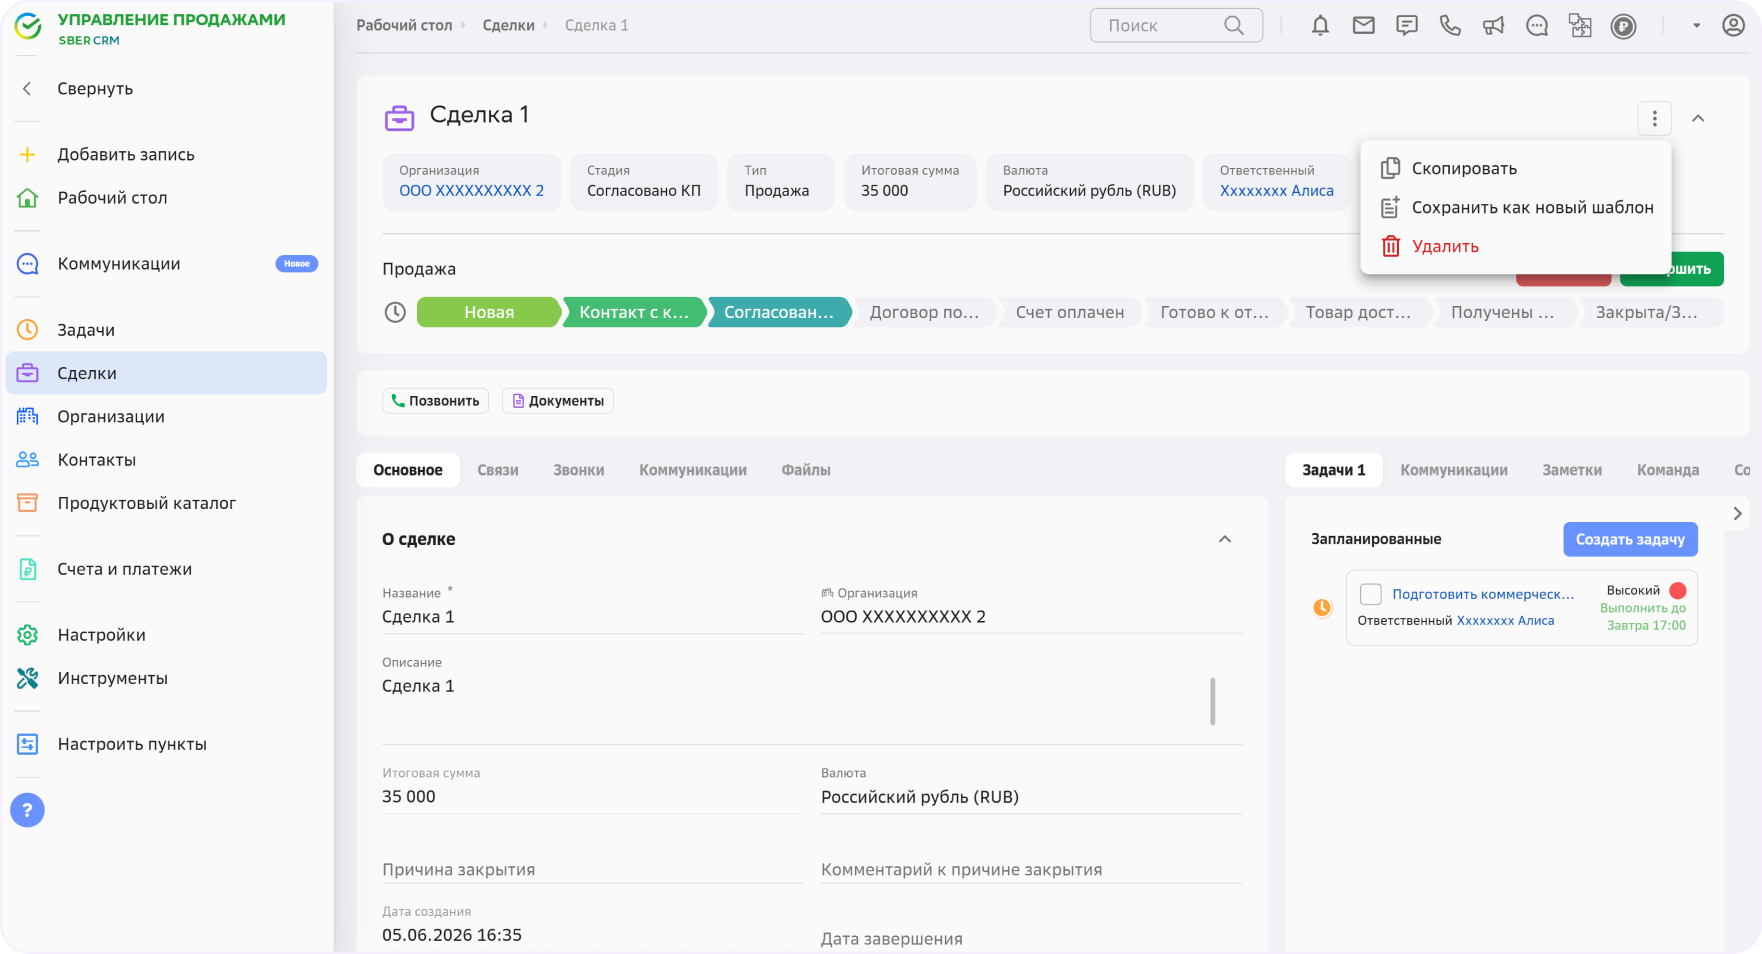
Task: Click the Комментарий к причине закрытия field
Action: tap(1031, 870)
